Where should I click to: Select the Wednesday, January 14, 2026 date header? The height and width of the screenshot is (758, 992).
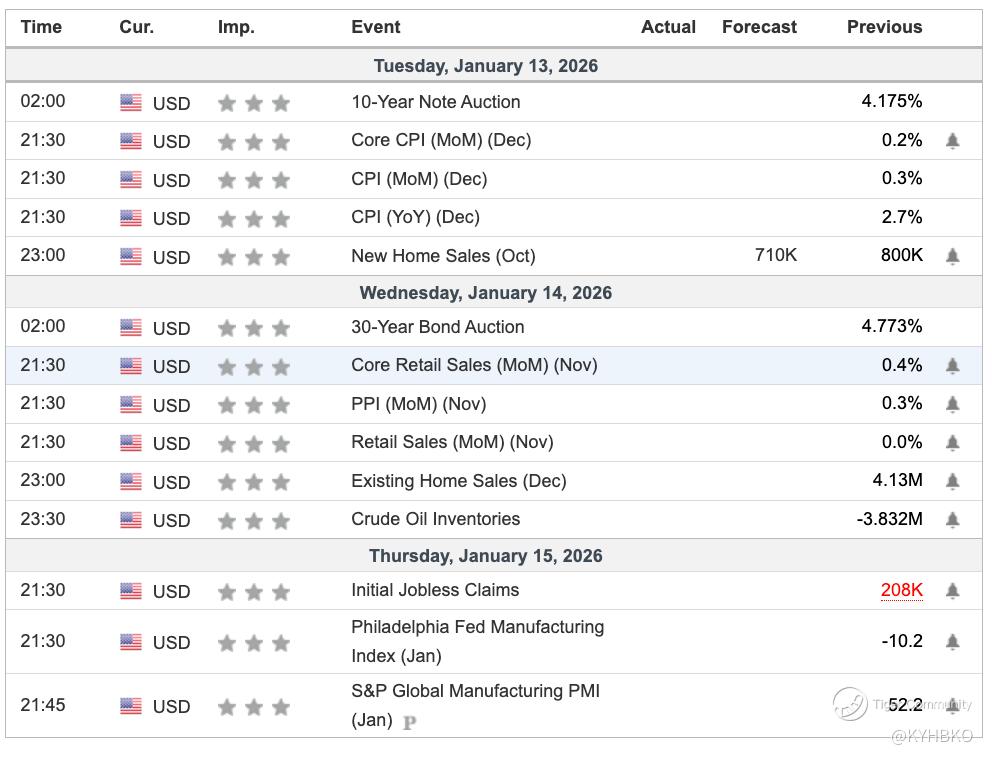pos(485,293)
